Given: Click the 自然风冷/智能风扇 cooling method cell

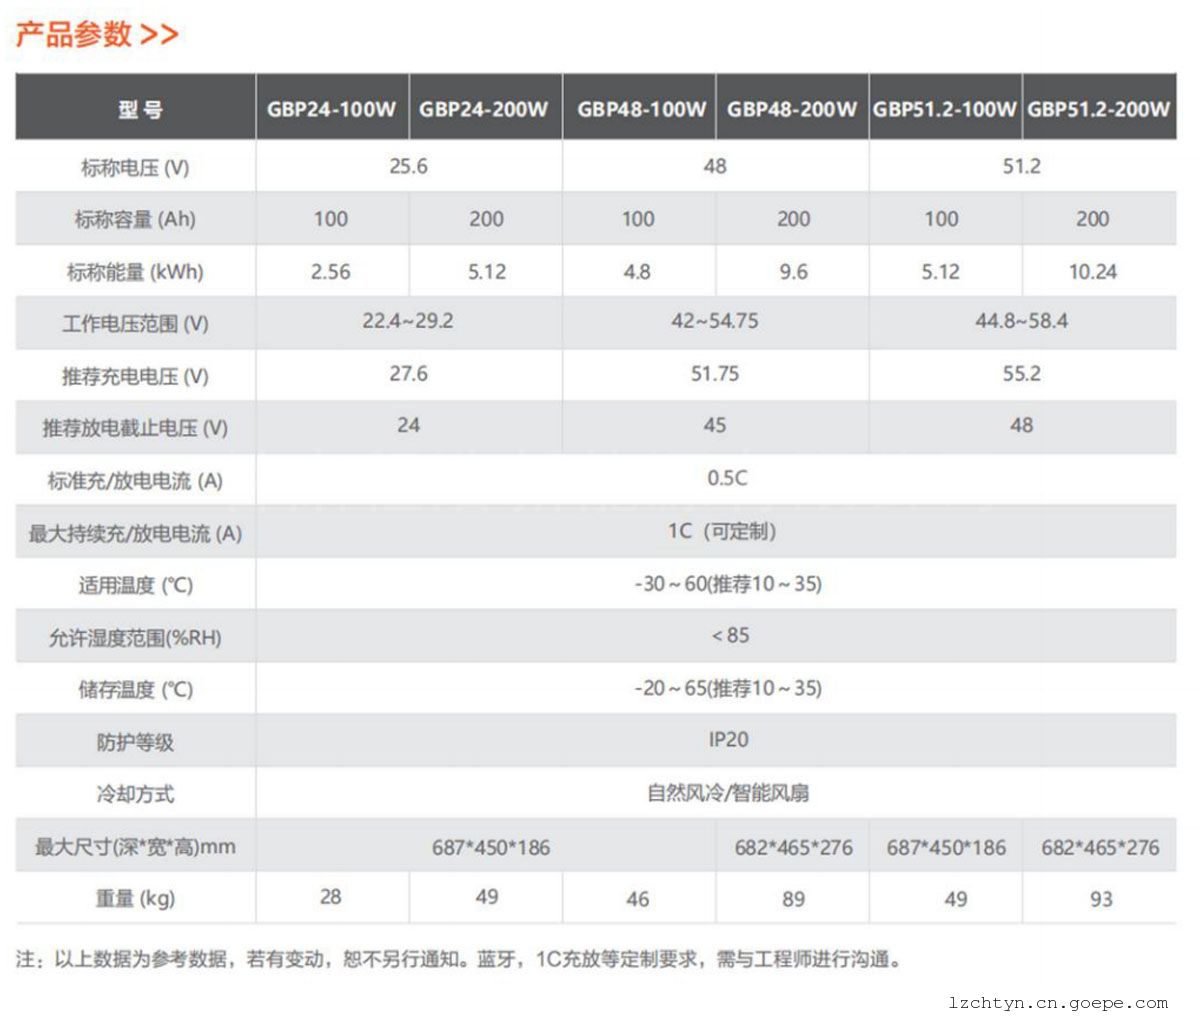Looking at the screenshot, I should point(728,794).
